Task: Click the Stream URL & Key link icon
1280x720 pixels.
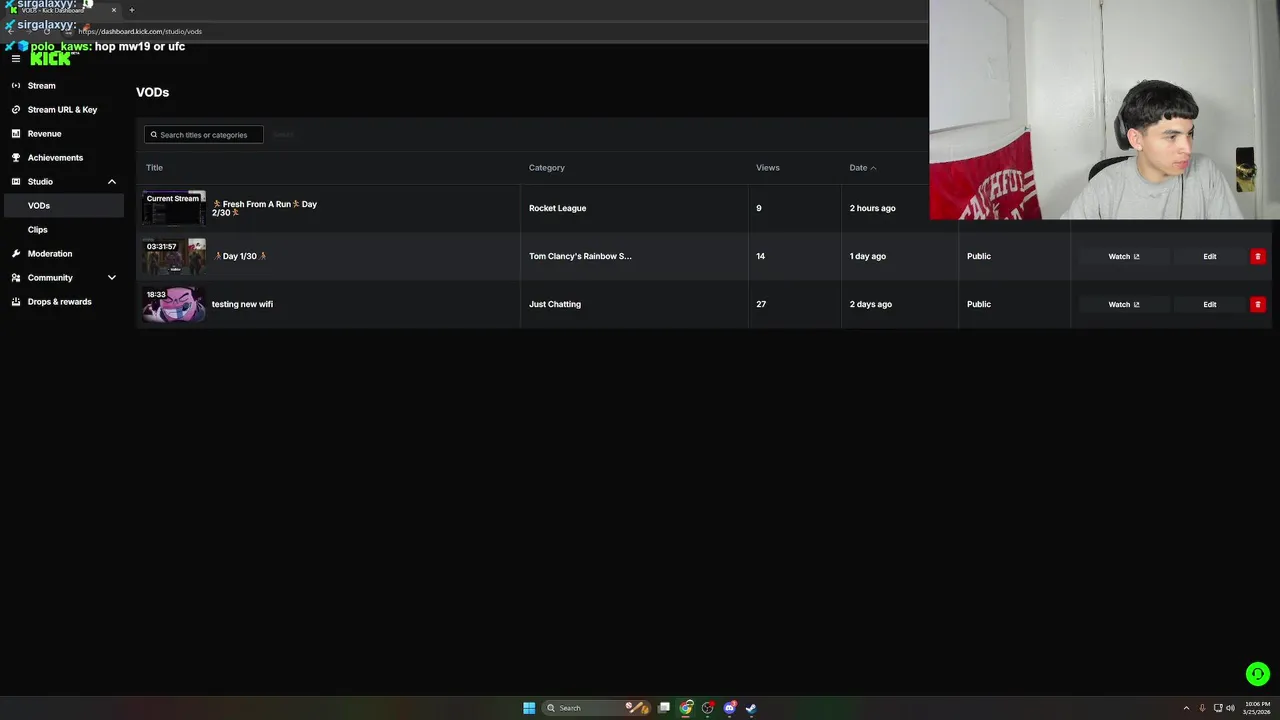Action: tap(16, 110)
